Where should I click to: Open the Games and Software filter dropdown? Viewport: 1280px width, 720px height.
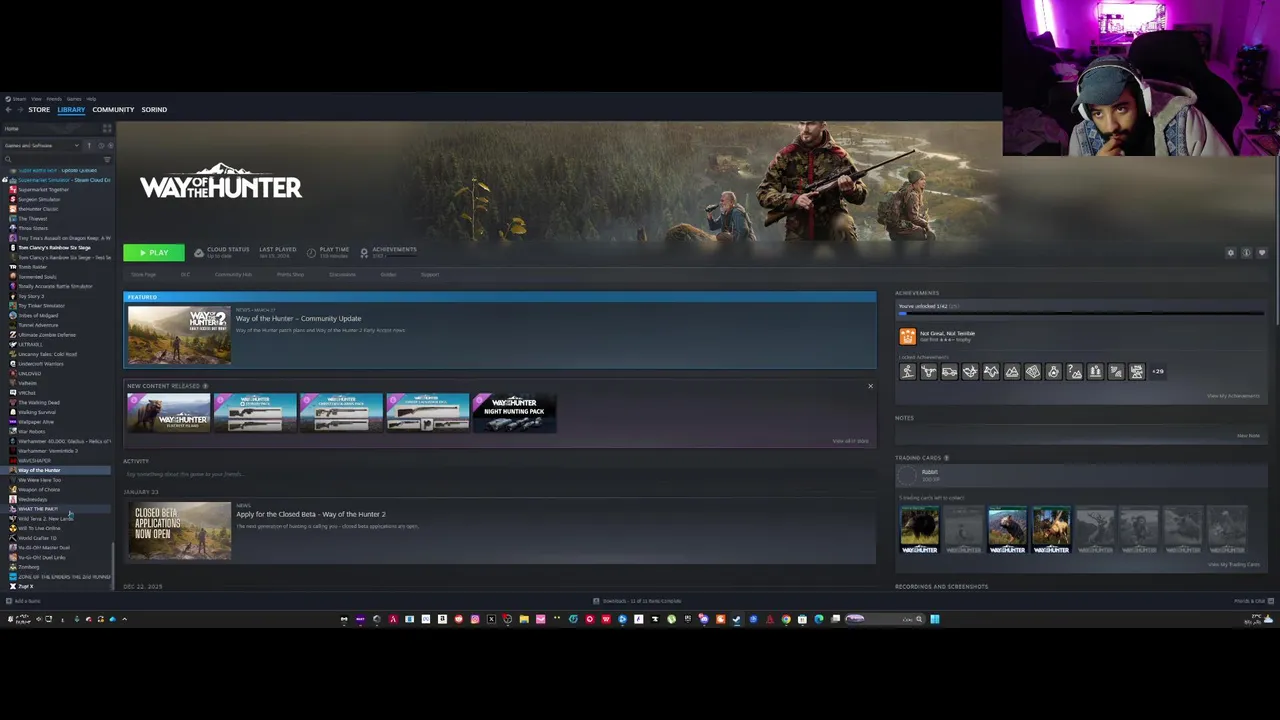pyautogui.click(x=42, y=146)
